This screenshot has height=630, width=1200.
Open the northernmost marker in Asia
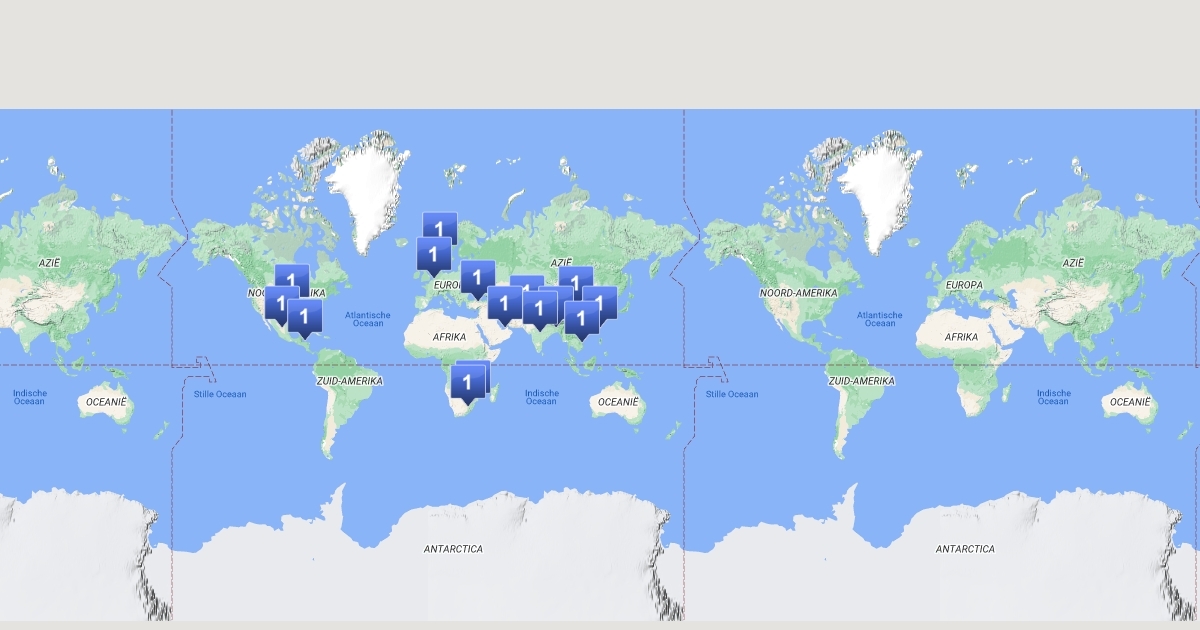(575, 280)
